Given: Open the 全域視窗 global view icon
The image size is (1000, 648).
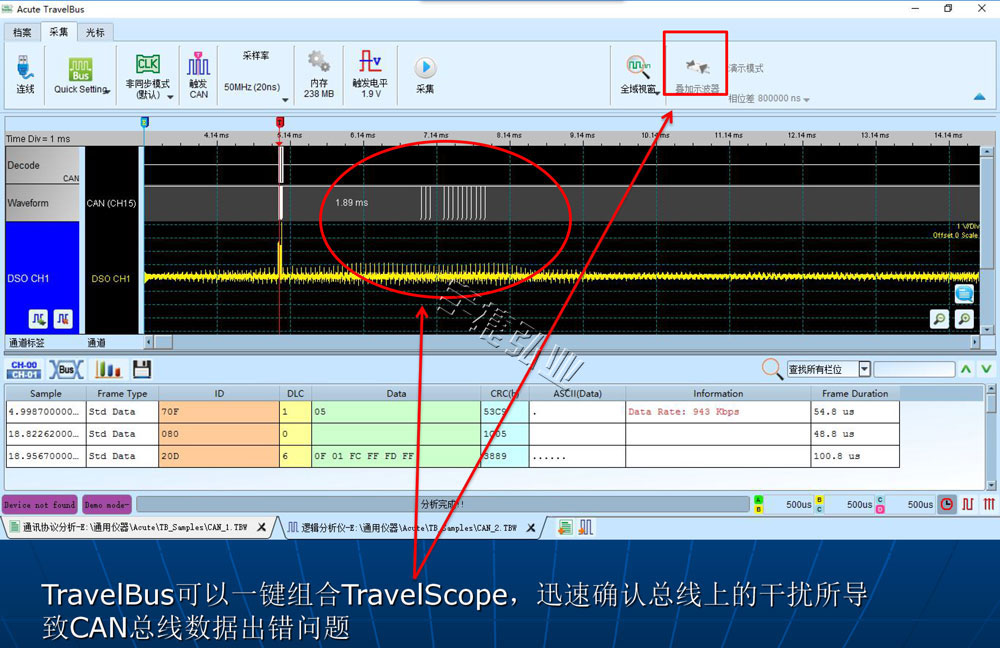Looking at the screenshot, I should click(638, 66).
